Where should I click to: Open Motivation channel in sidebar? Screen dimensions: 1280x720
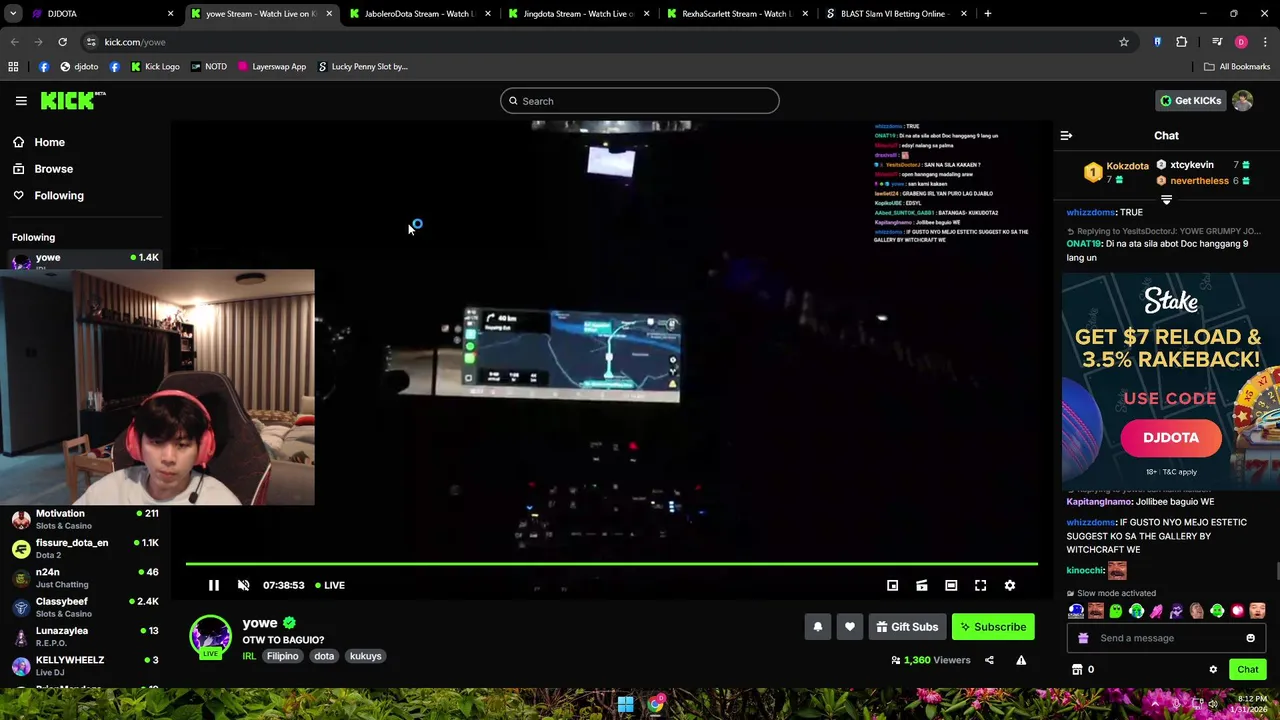[x=85, y=519]
